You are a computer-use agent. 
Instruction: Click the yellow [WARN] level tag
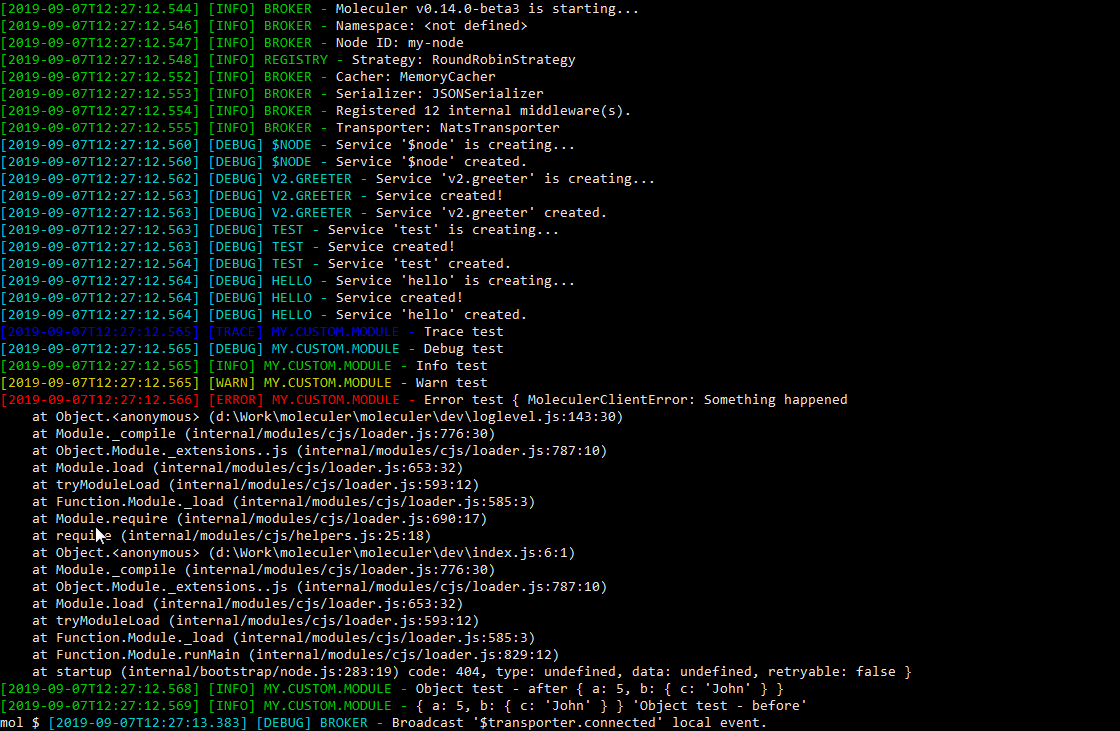tap(232, 382)
